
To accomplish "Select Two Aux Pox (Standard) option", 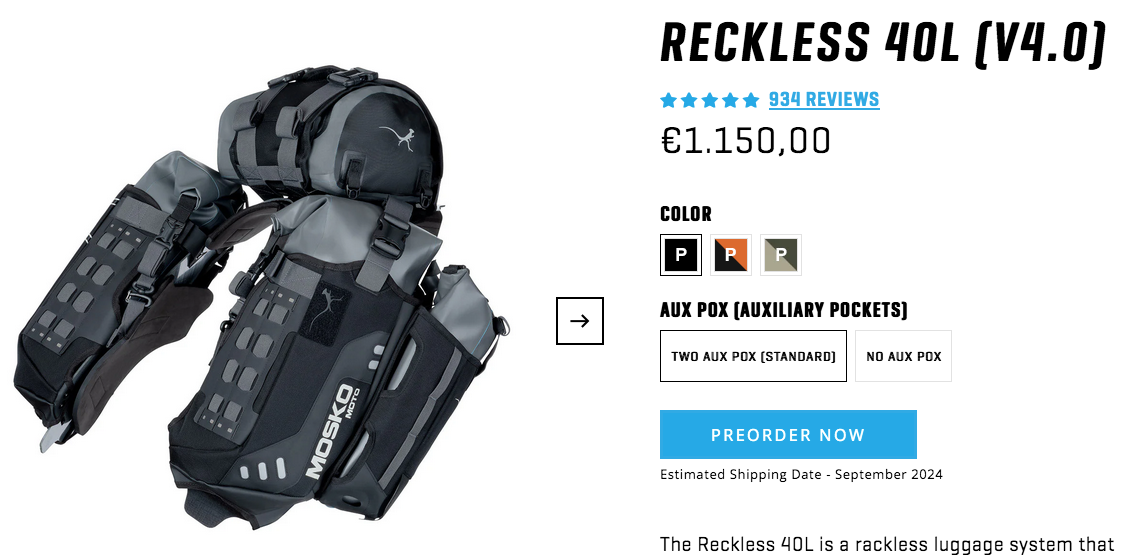I will tap(753, 356).
